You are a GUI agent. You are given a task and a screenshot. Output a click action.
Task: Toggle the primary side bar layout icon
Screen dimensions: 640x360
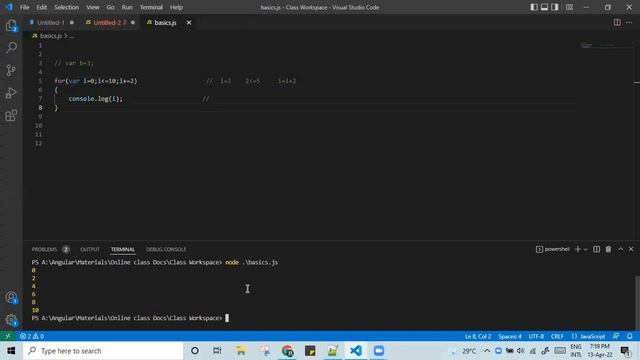(x=534, y=7)
